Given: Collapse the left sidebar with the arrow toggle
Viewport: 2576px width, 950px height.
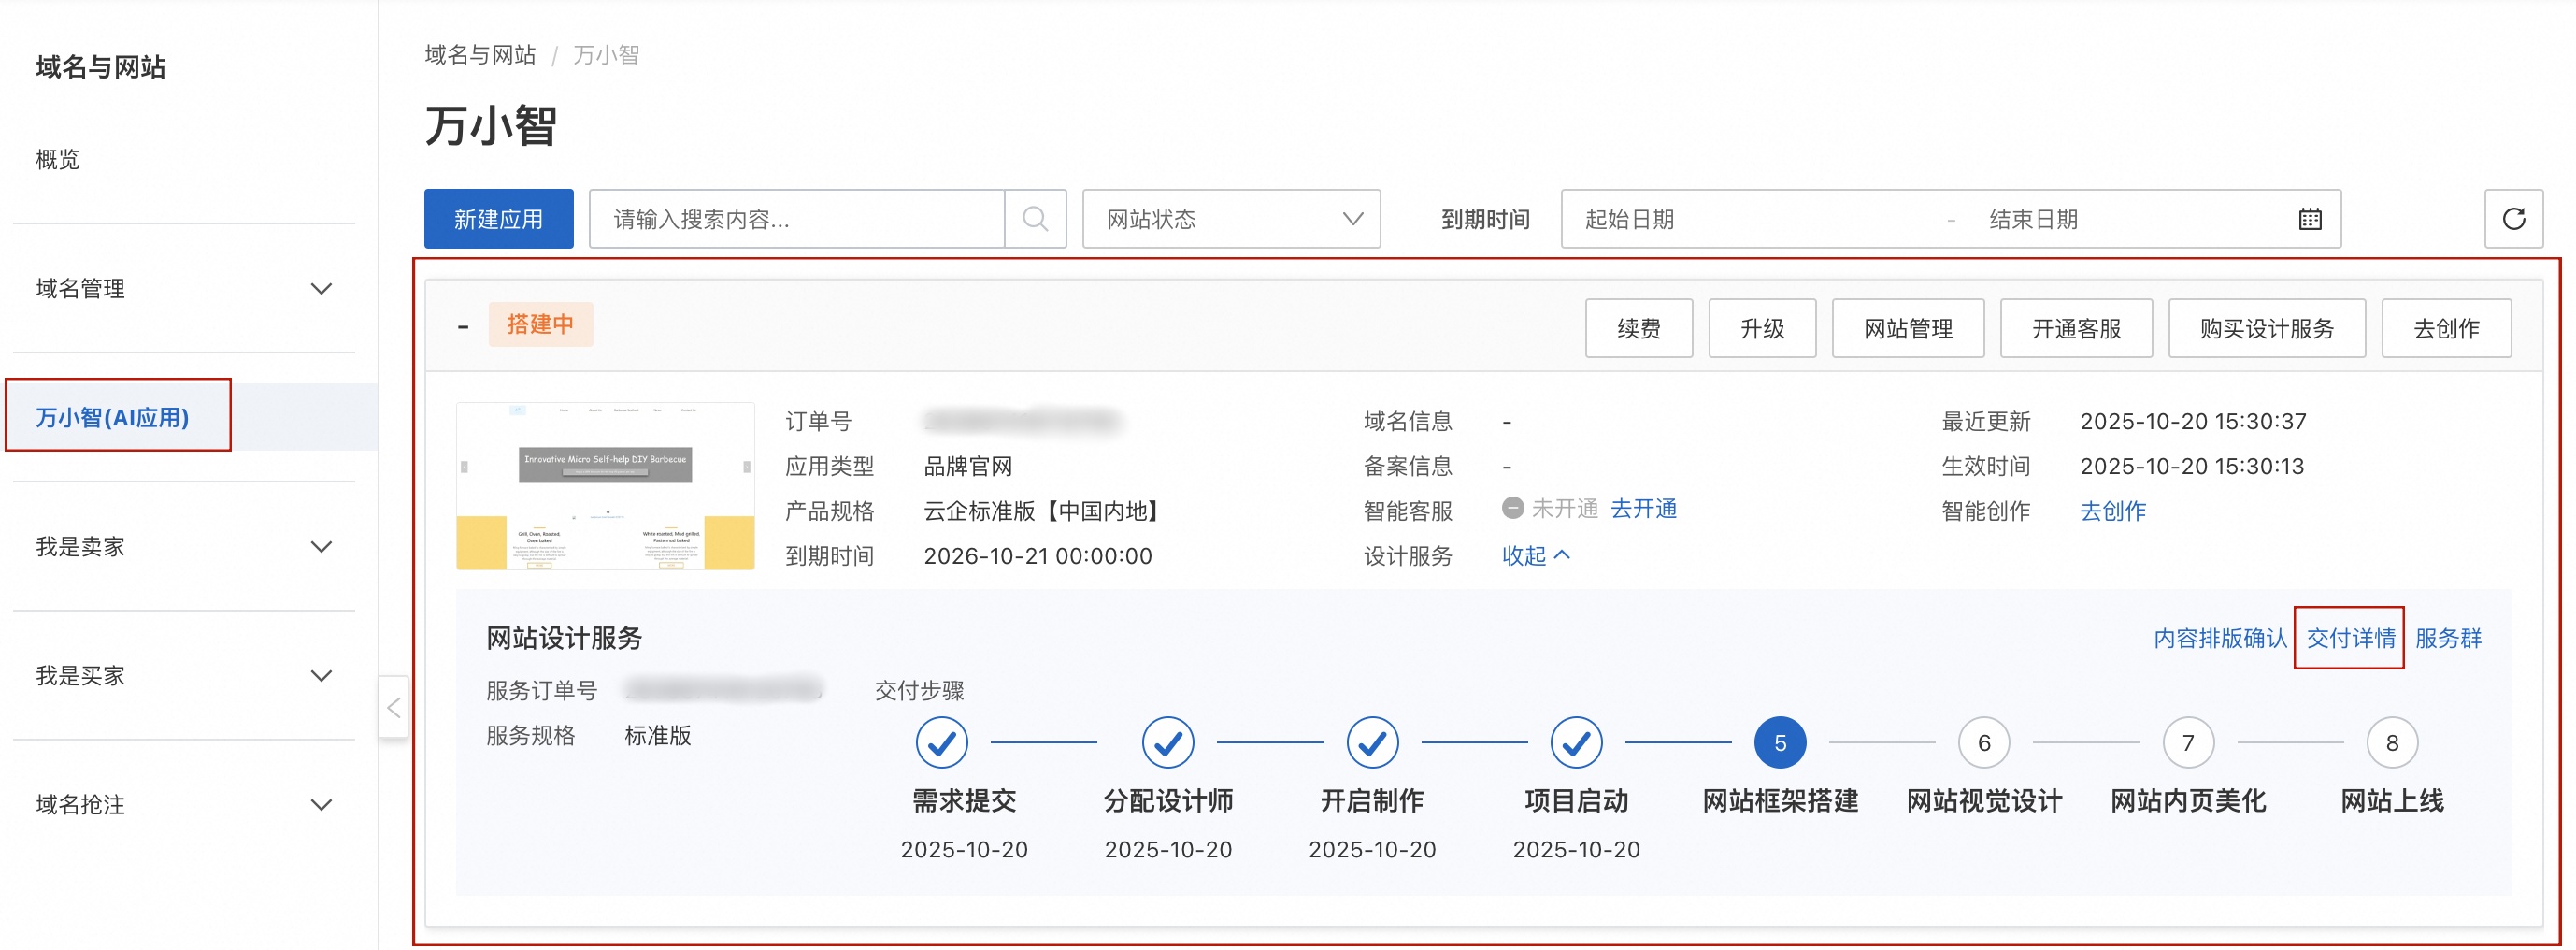Looking at the screenshot, I should pos(393,707).
